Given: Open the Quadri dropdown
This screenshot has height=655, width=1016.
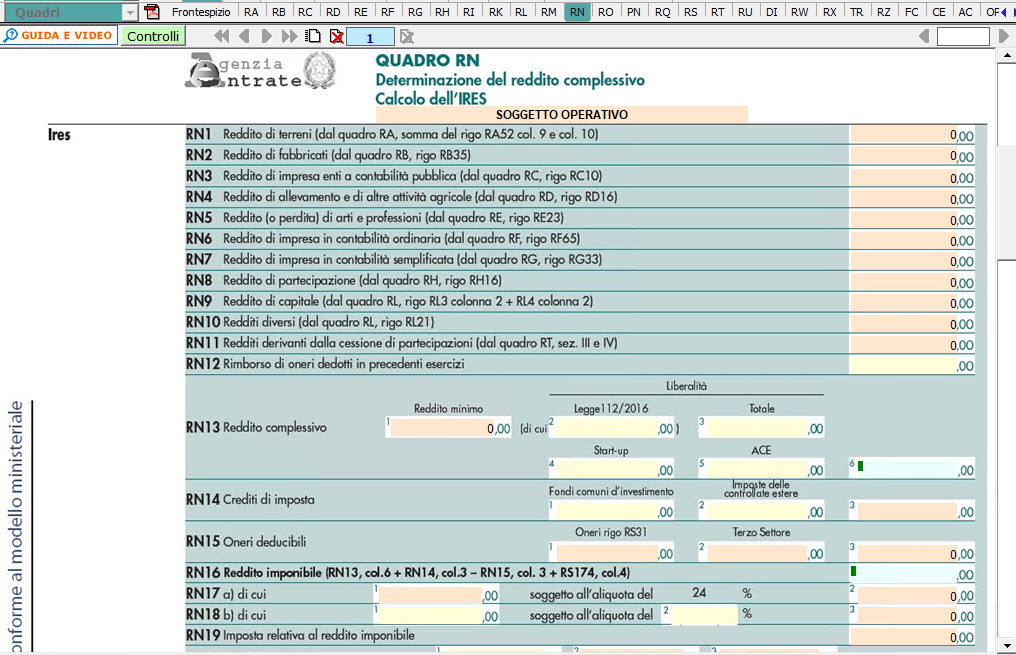Looking at the screenshot, I should tap(130, 12).
